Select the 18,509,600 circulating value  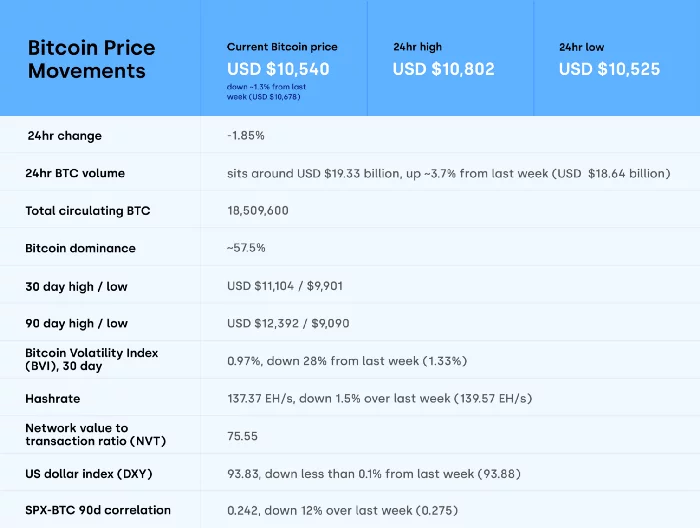[258, 210]
